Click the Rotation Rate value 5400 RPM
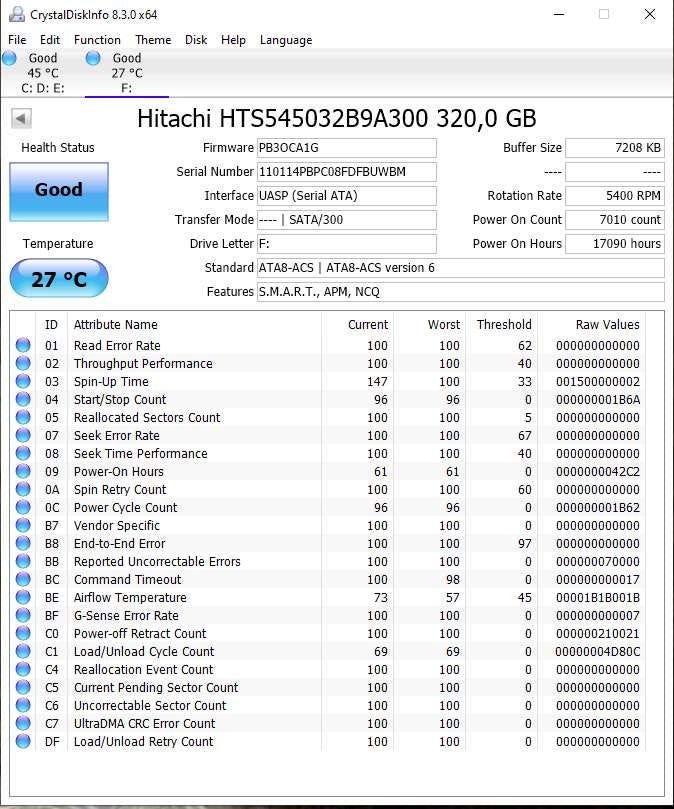674x809 pixels. (615, 196)
